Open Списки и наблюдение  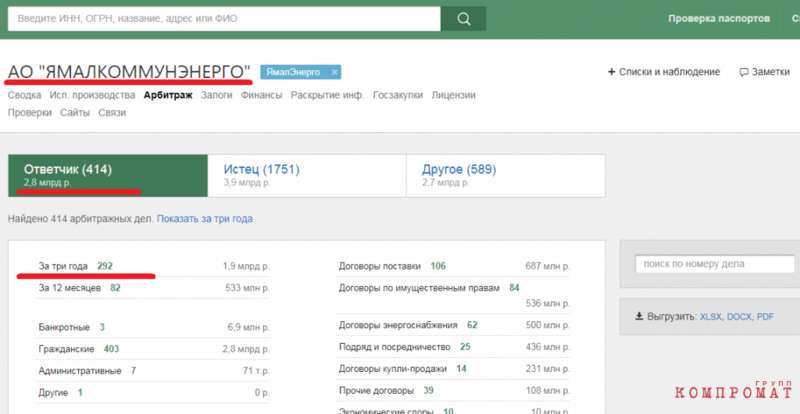click(669, 72)
